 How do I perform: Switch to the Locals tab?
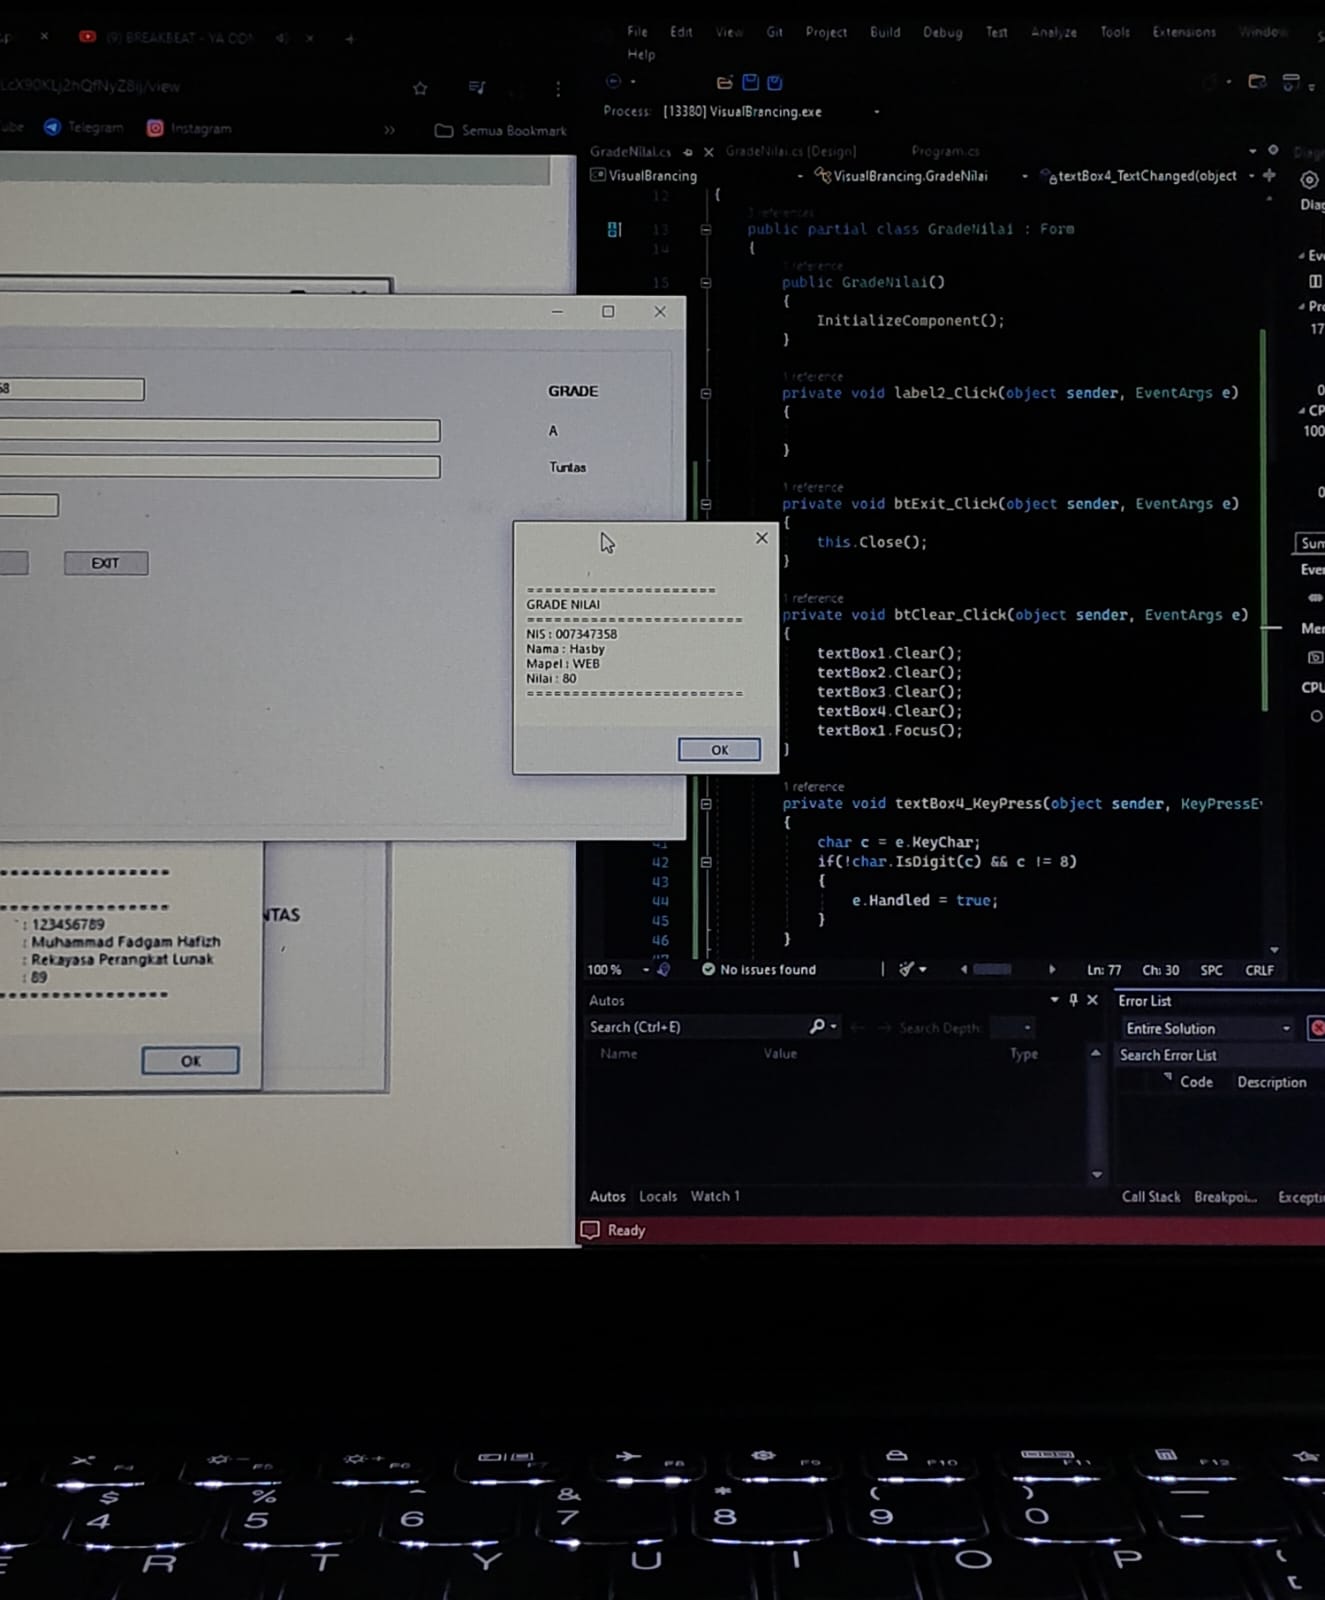[x=658, y=1196]
